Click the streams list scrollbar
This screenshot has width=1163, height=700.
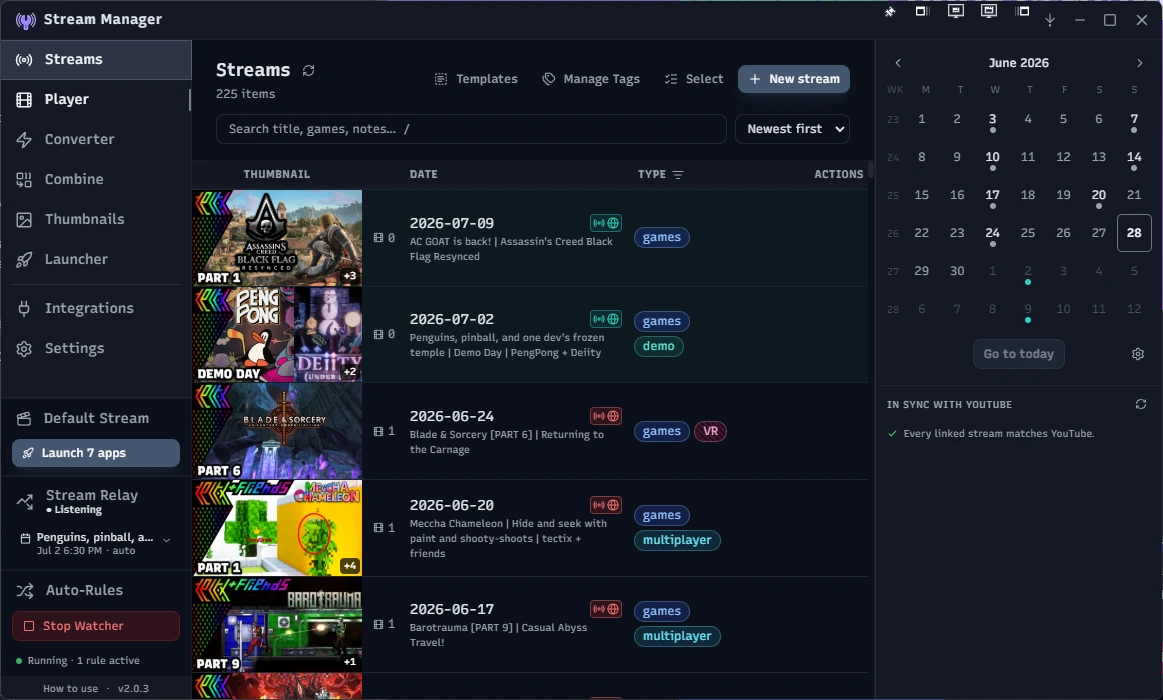[x=871, y=169]
